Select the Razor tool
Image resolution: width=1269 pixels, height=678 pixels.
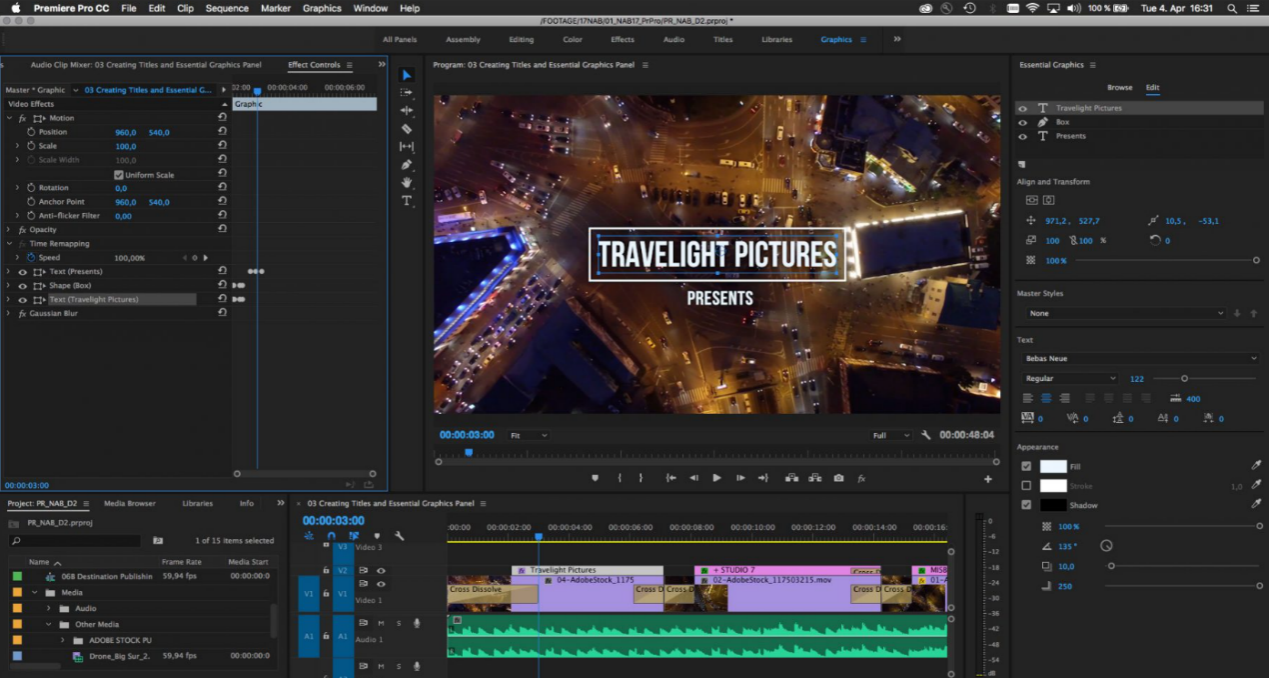(x=406, y=129)
